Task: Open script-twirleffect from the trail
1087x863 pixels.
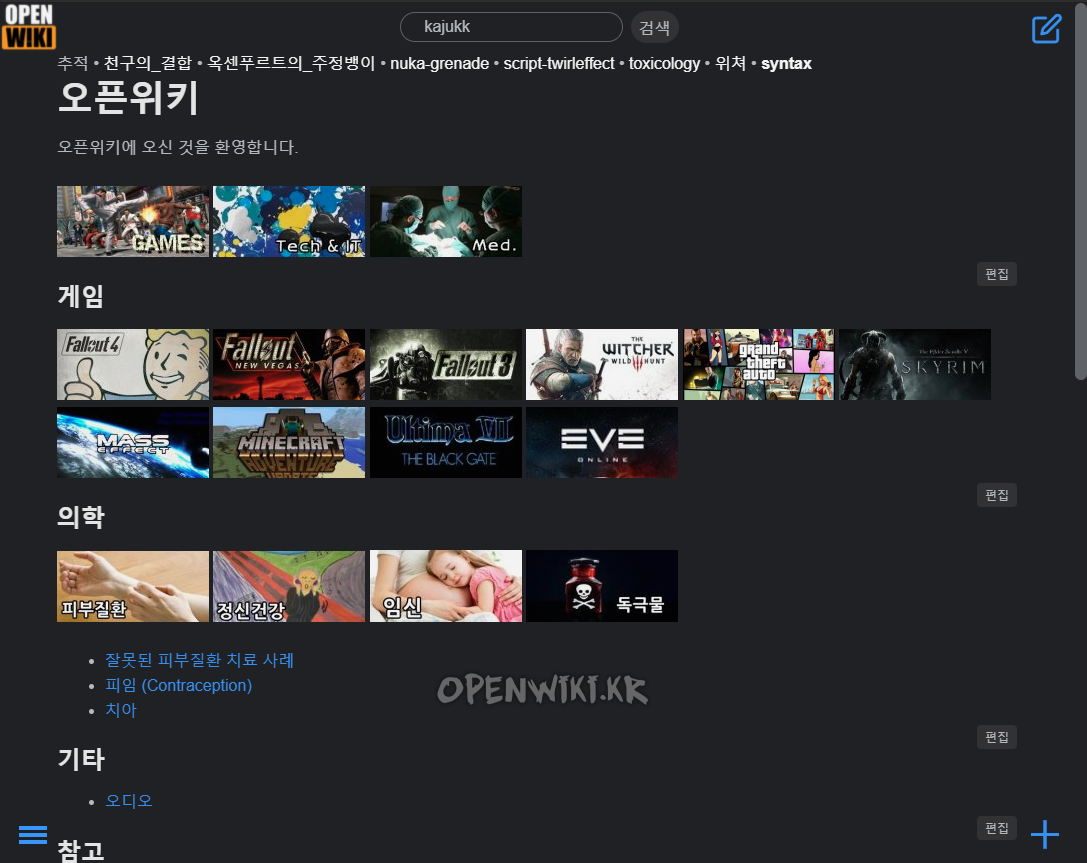Action: (559, 64)
